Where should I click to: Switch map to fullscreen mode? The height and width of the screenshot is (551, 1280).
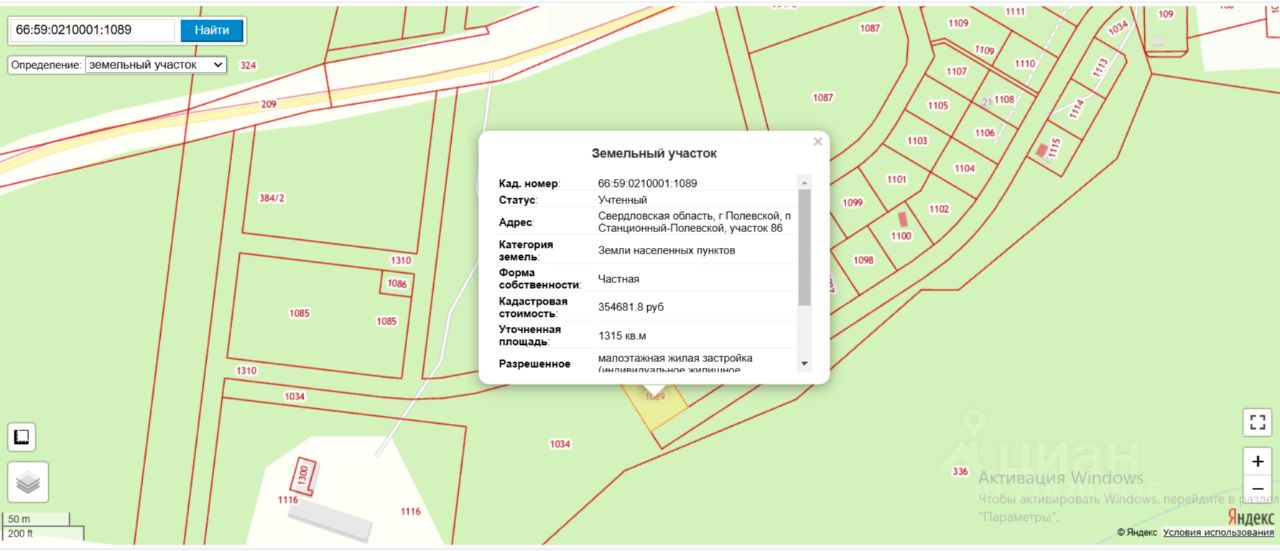click(1257, 422)
